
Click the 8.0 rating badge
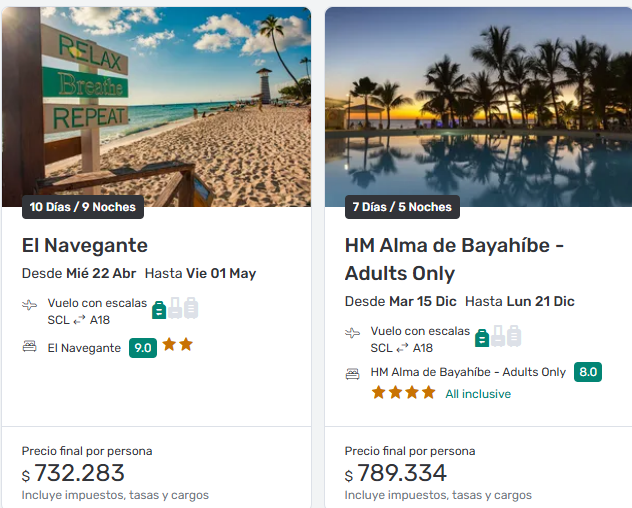coord(588,372)
